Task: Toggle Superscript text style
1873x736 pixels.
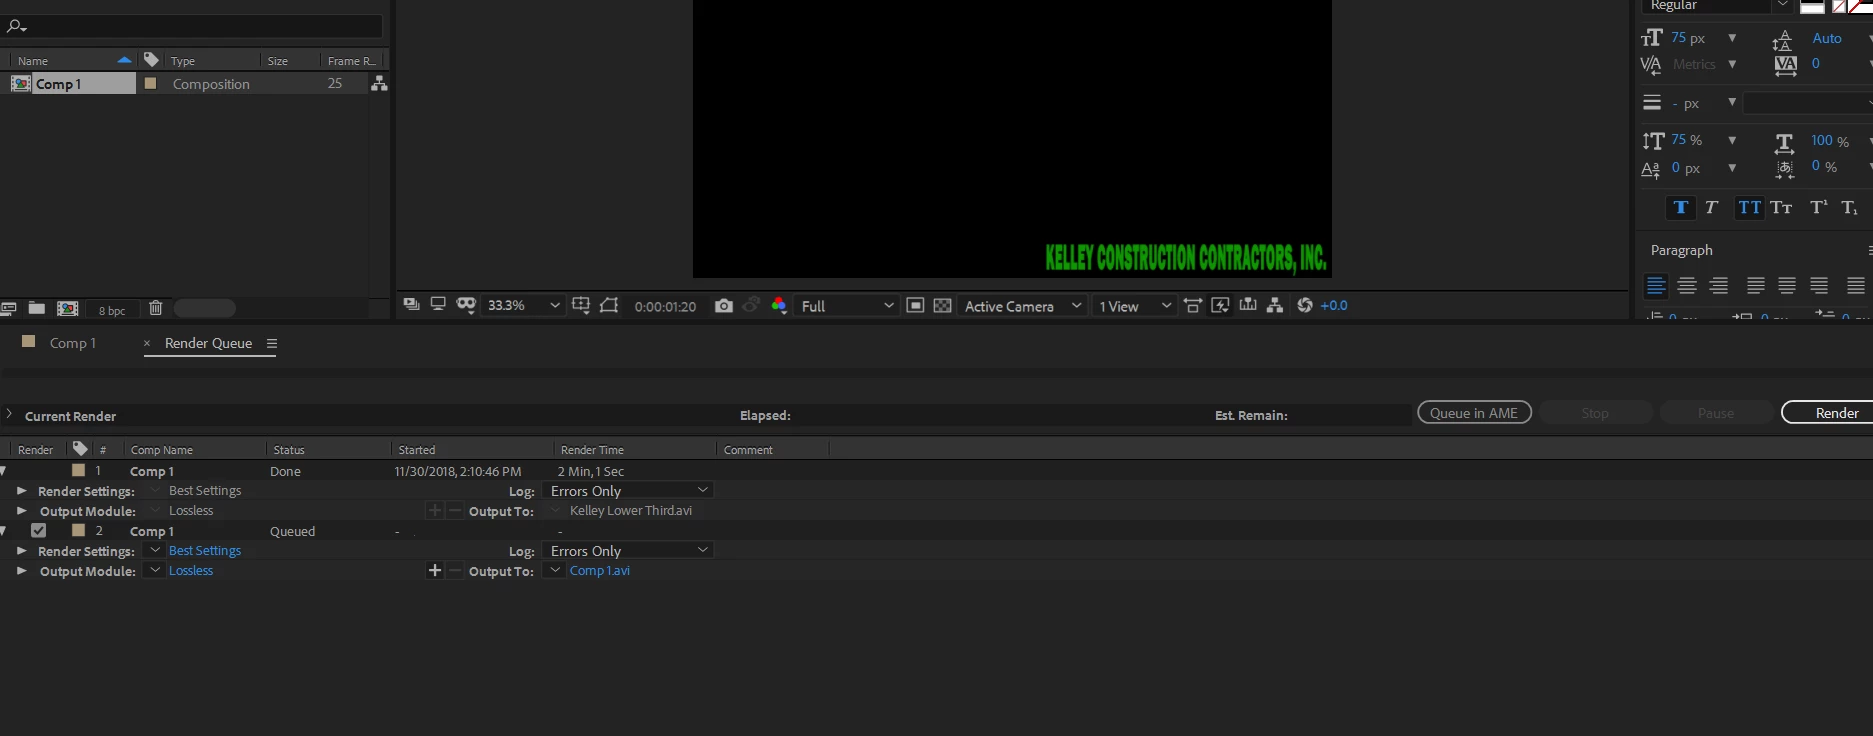Action: coord(1819,208)
